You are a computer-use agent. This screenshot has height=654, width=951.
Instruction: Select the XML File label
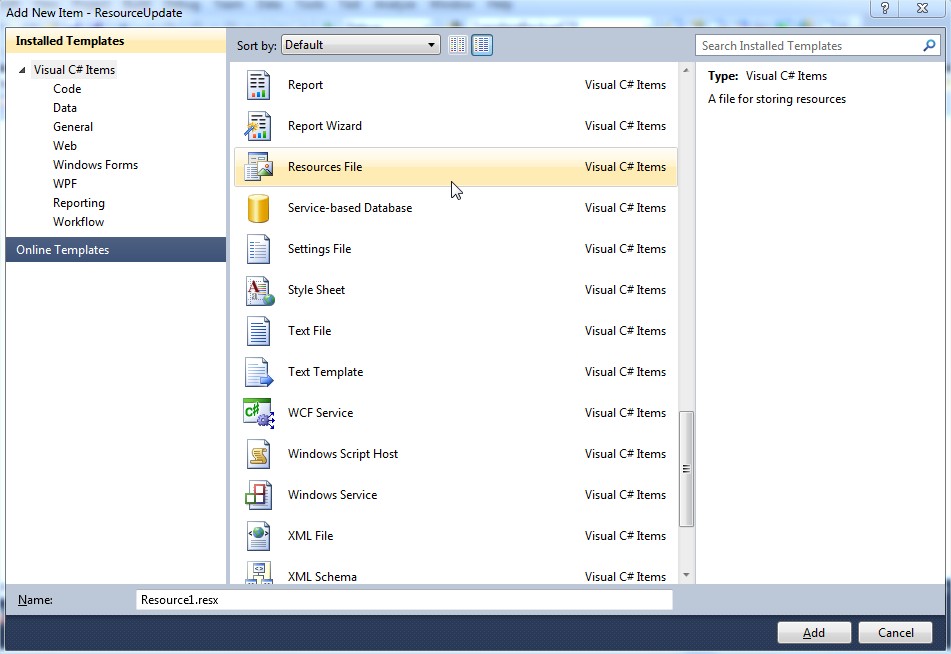[x=310, y=536]
